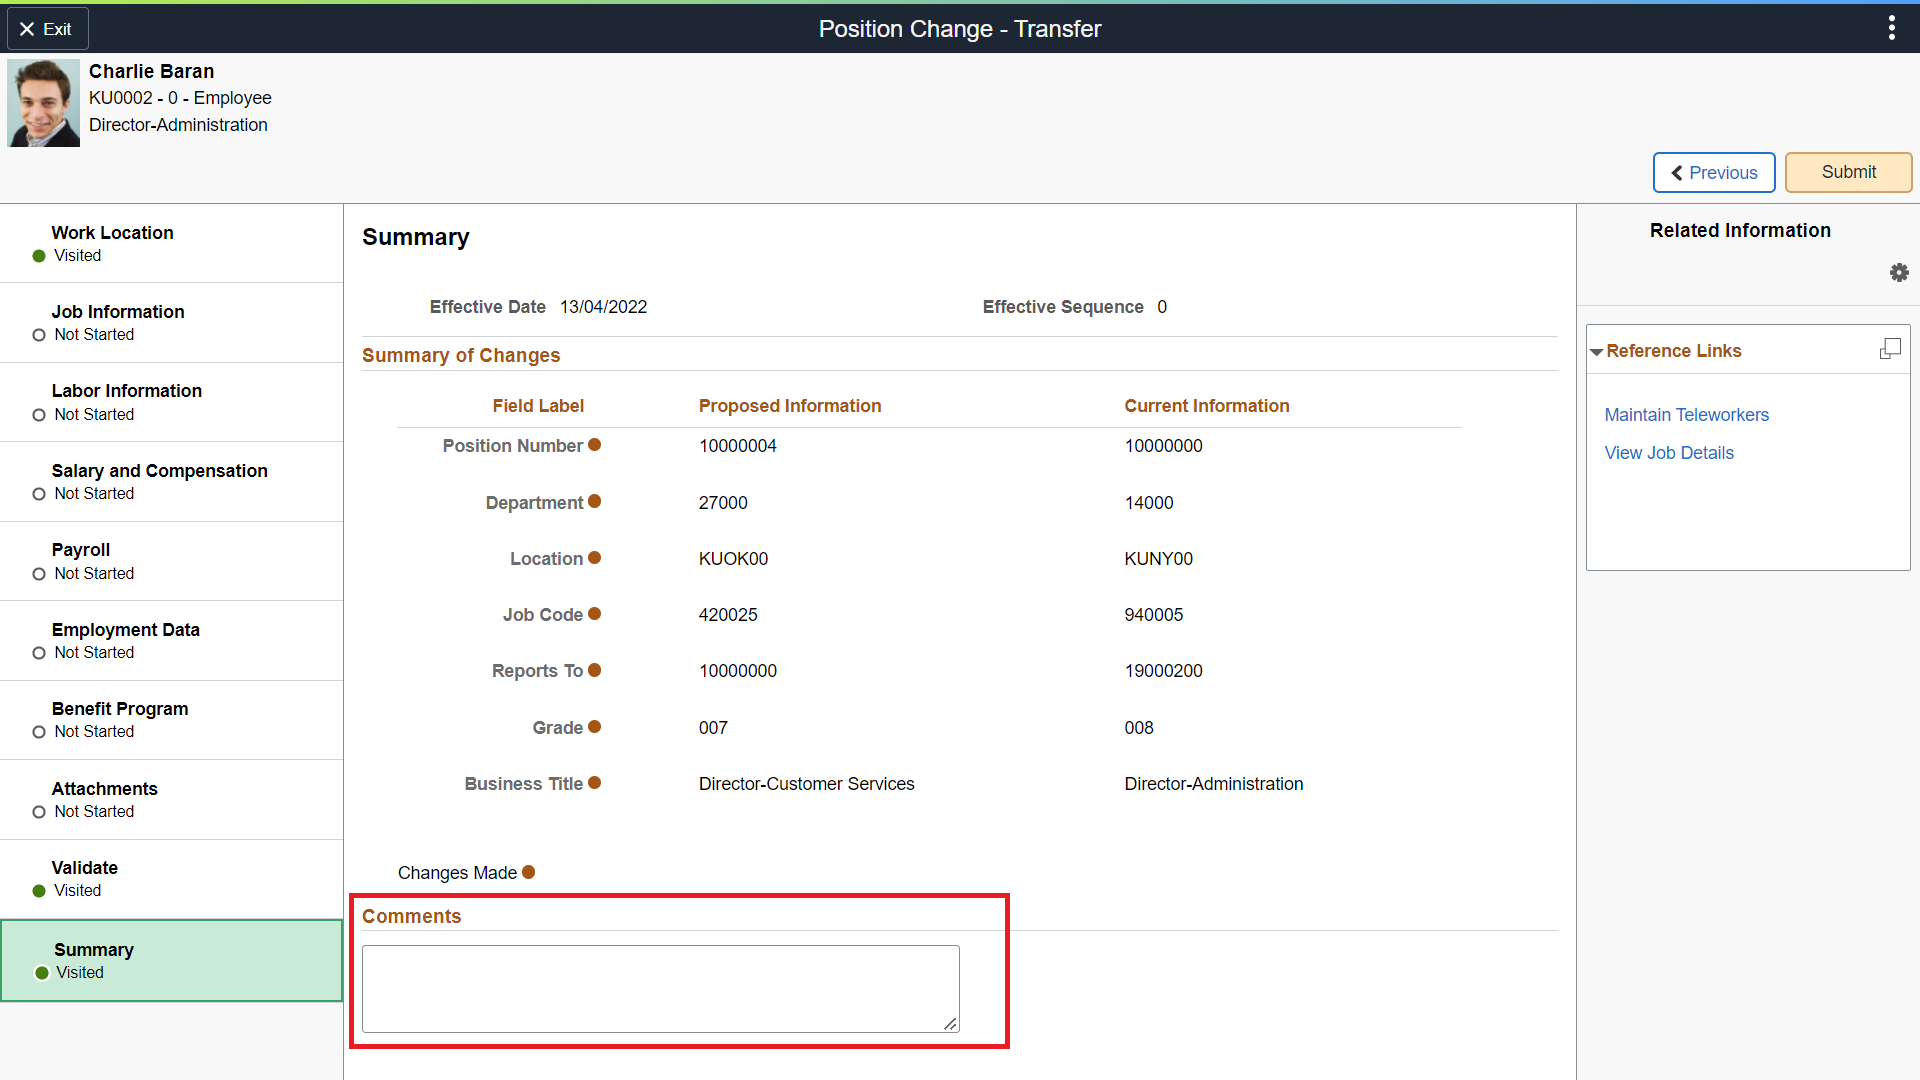Click the Exit X icon
This screenshot has height=1080, width=1920.
(x=27, y=28)
